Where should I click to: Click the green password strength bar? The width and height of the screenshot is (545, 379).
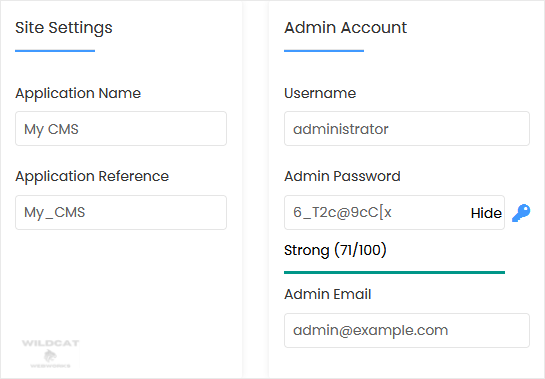pyautogui.click(x=394, y=272)
